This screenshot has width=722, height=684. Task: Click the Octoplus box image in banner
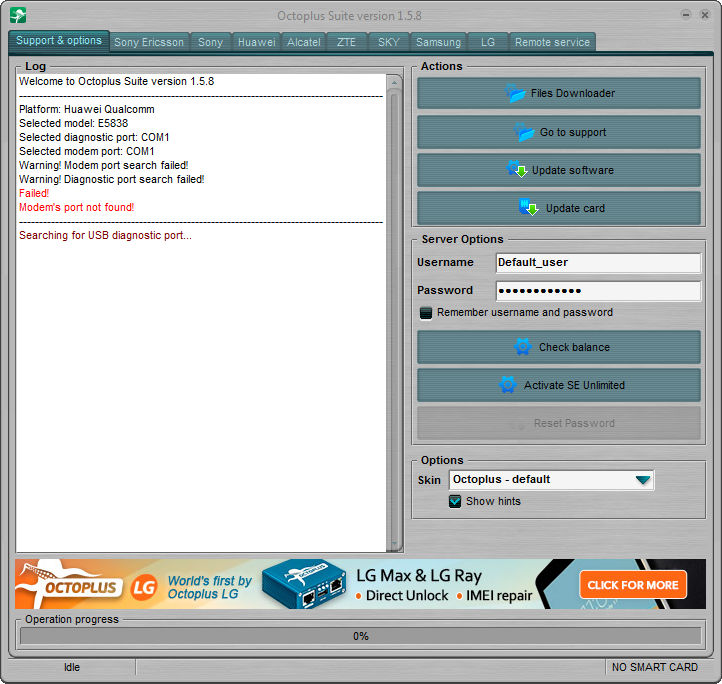(304, 583)
